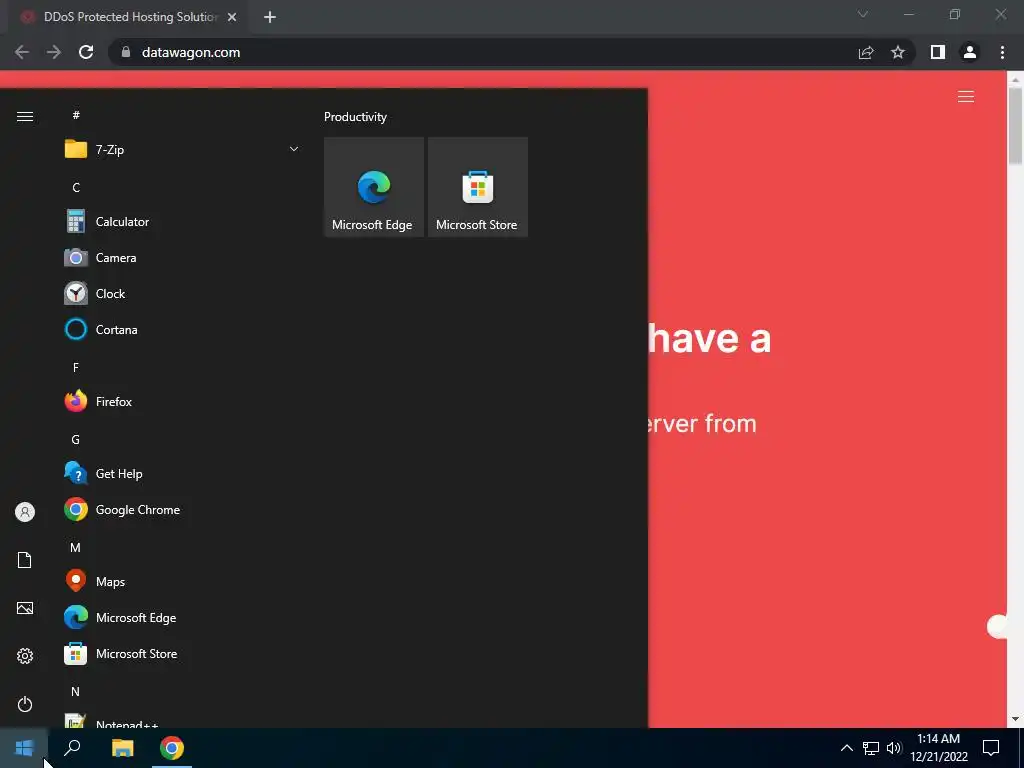Open the volume tray icon
Viewport: 1024px width, 768px height.
[894, 748]
